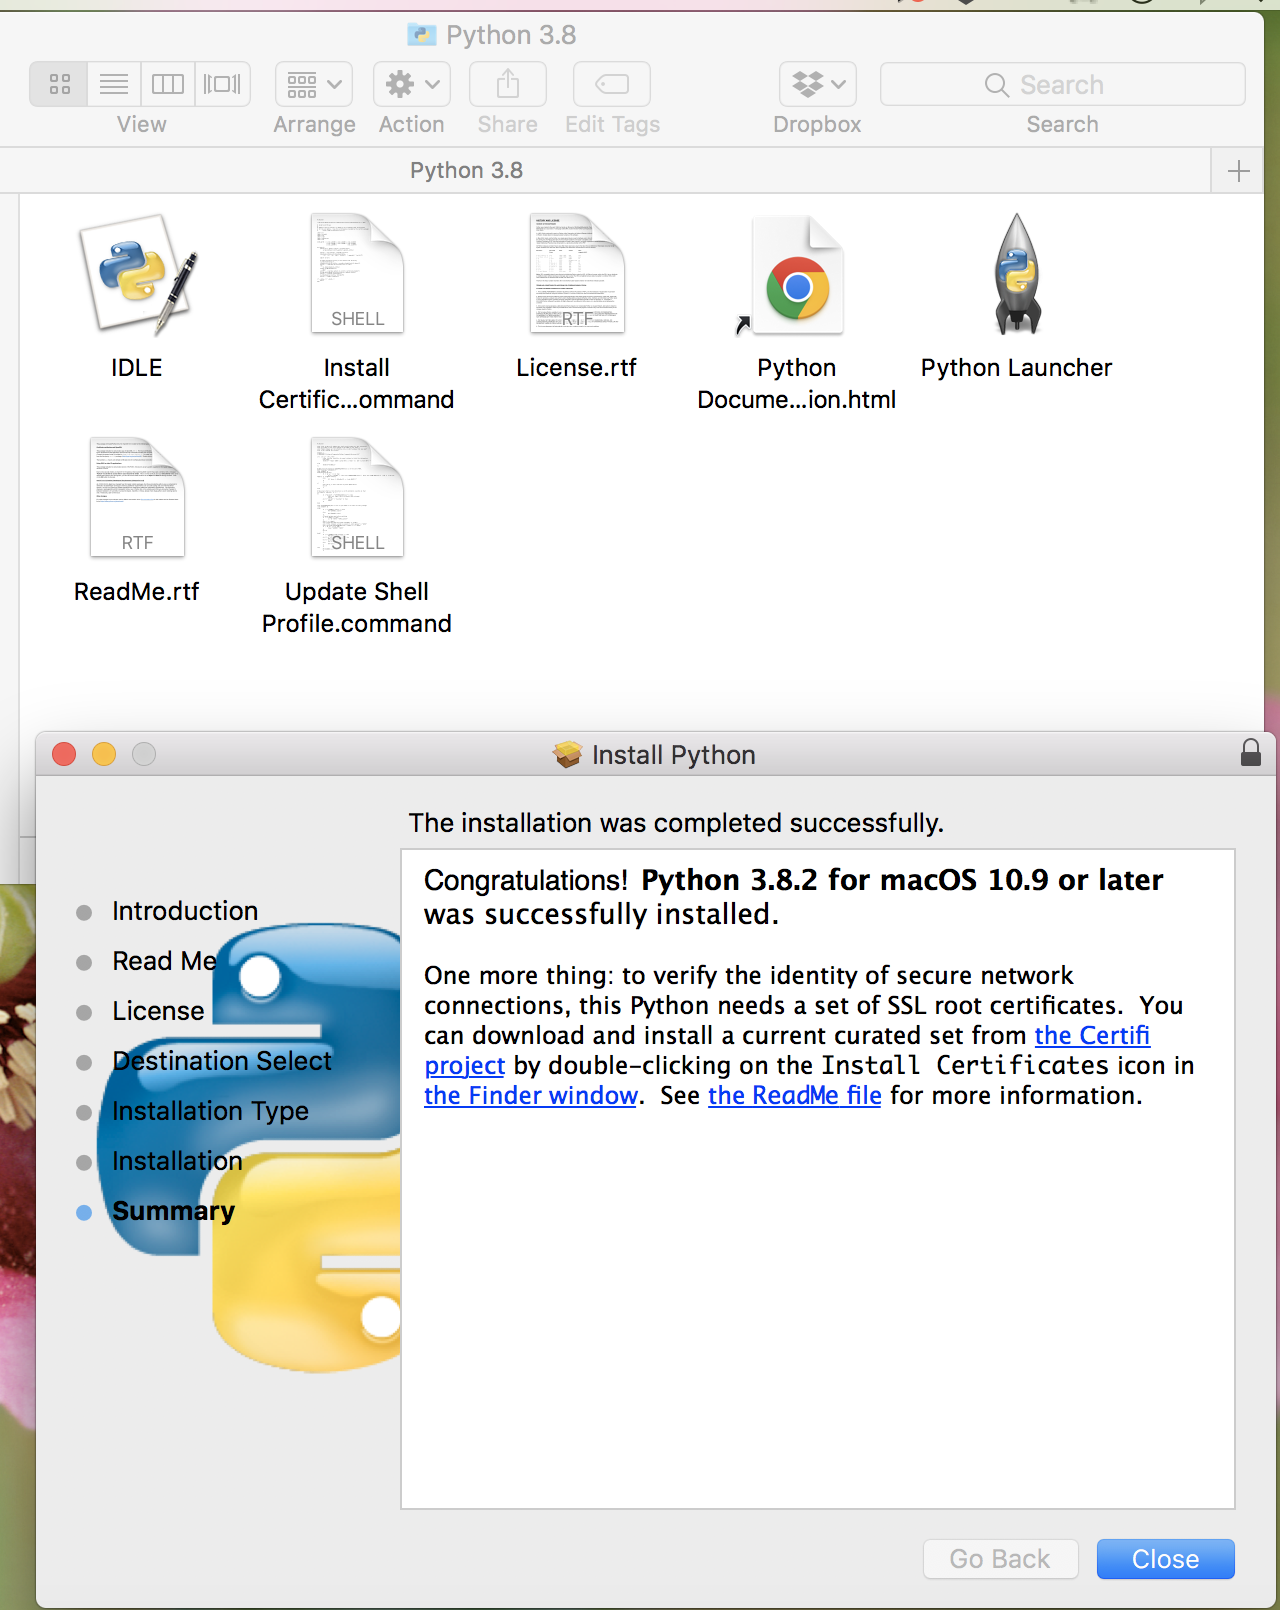Click the Destination Select step
Screen dimensions: 1280x1610
(222, 1061)
